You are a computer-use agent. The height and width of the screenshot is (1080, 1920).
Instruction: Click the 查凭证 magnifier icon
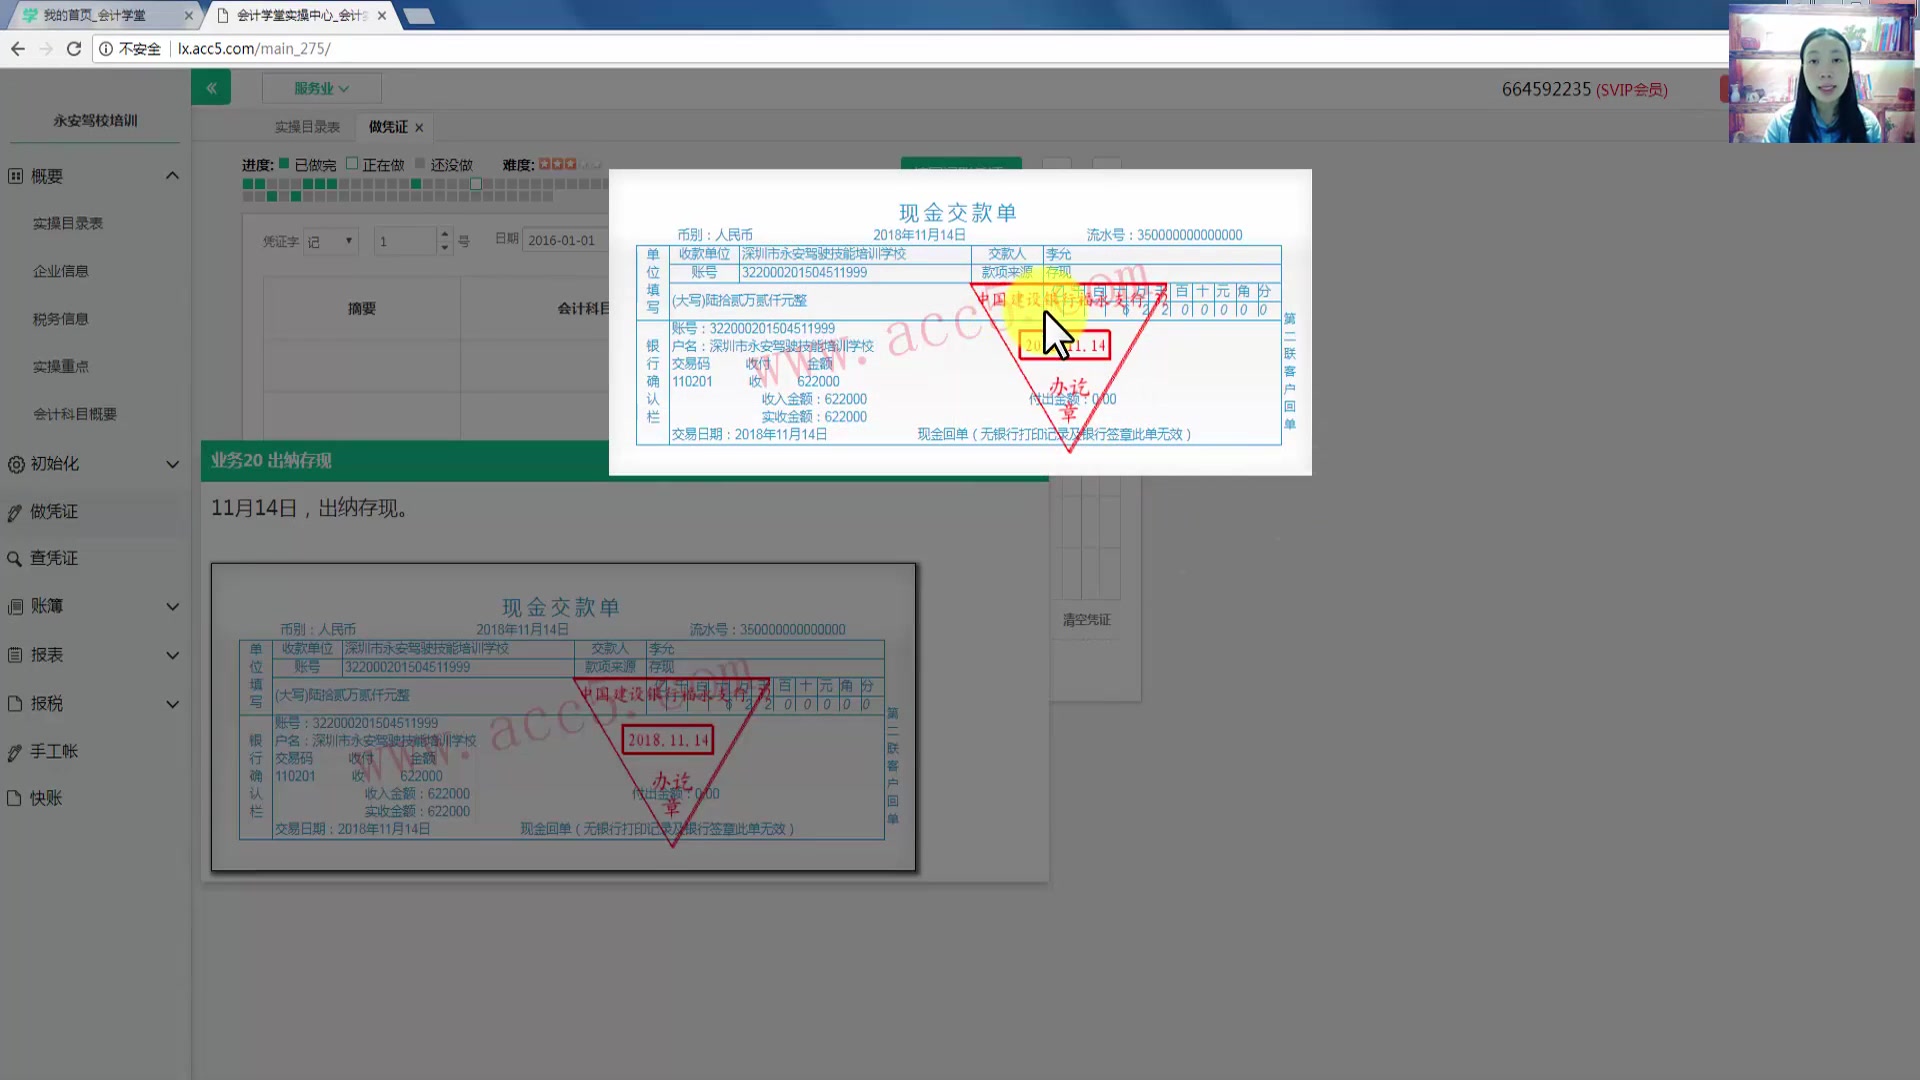pos(15,559)
